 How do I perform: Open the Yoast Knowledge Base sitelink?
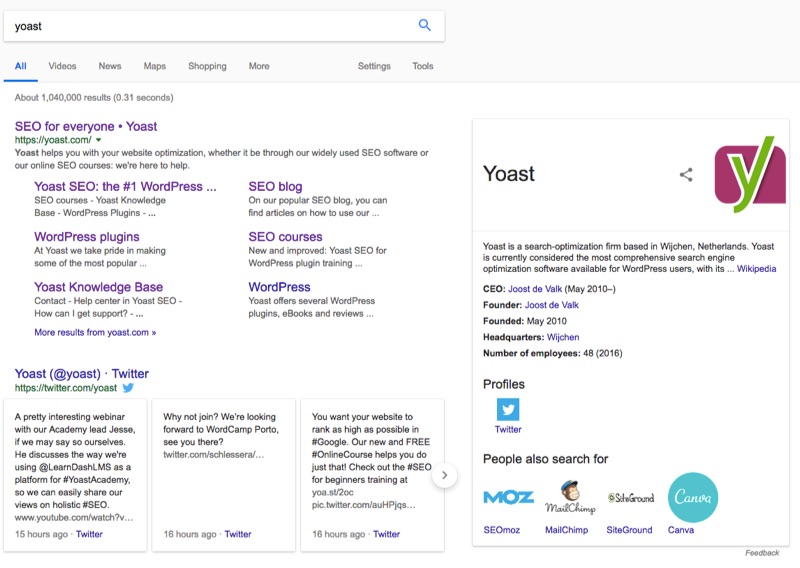pyautogui.click(x=98, y=287)
